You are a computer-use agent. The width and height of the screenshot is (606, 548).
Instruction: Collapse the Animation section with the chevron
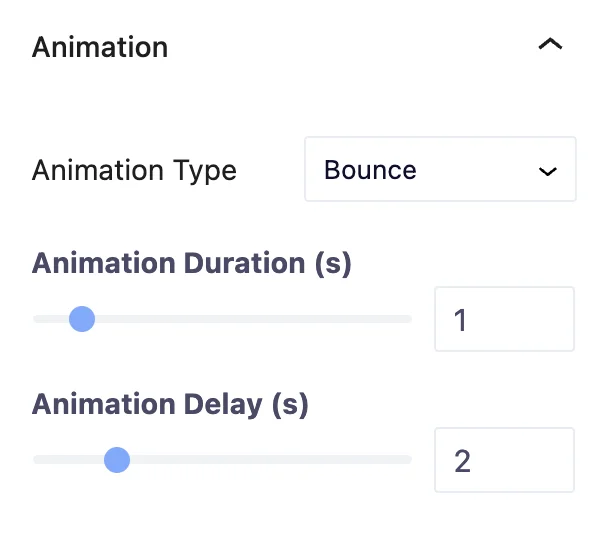pyautogui.click(x=550, y=44)
